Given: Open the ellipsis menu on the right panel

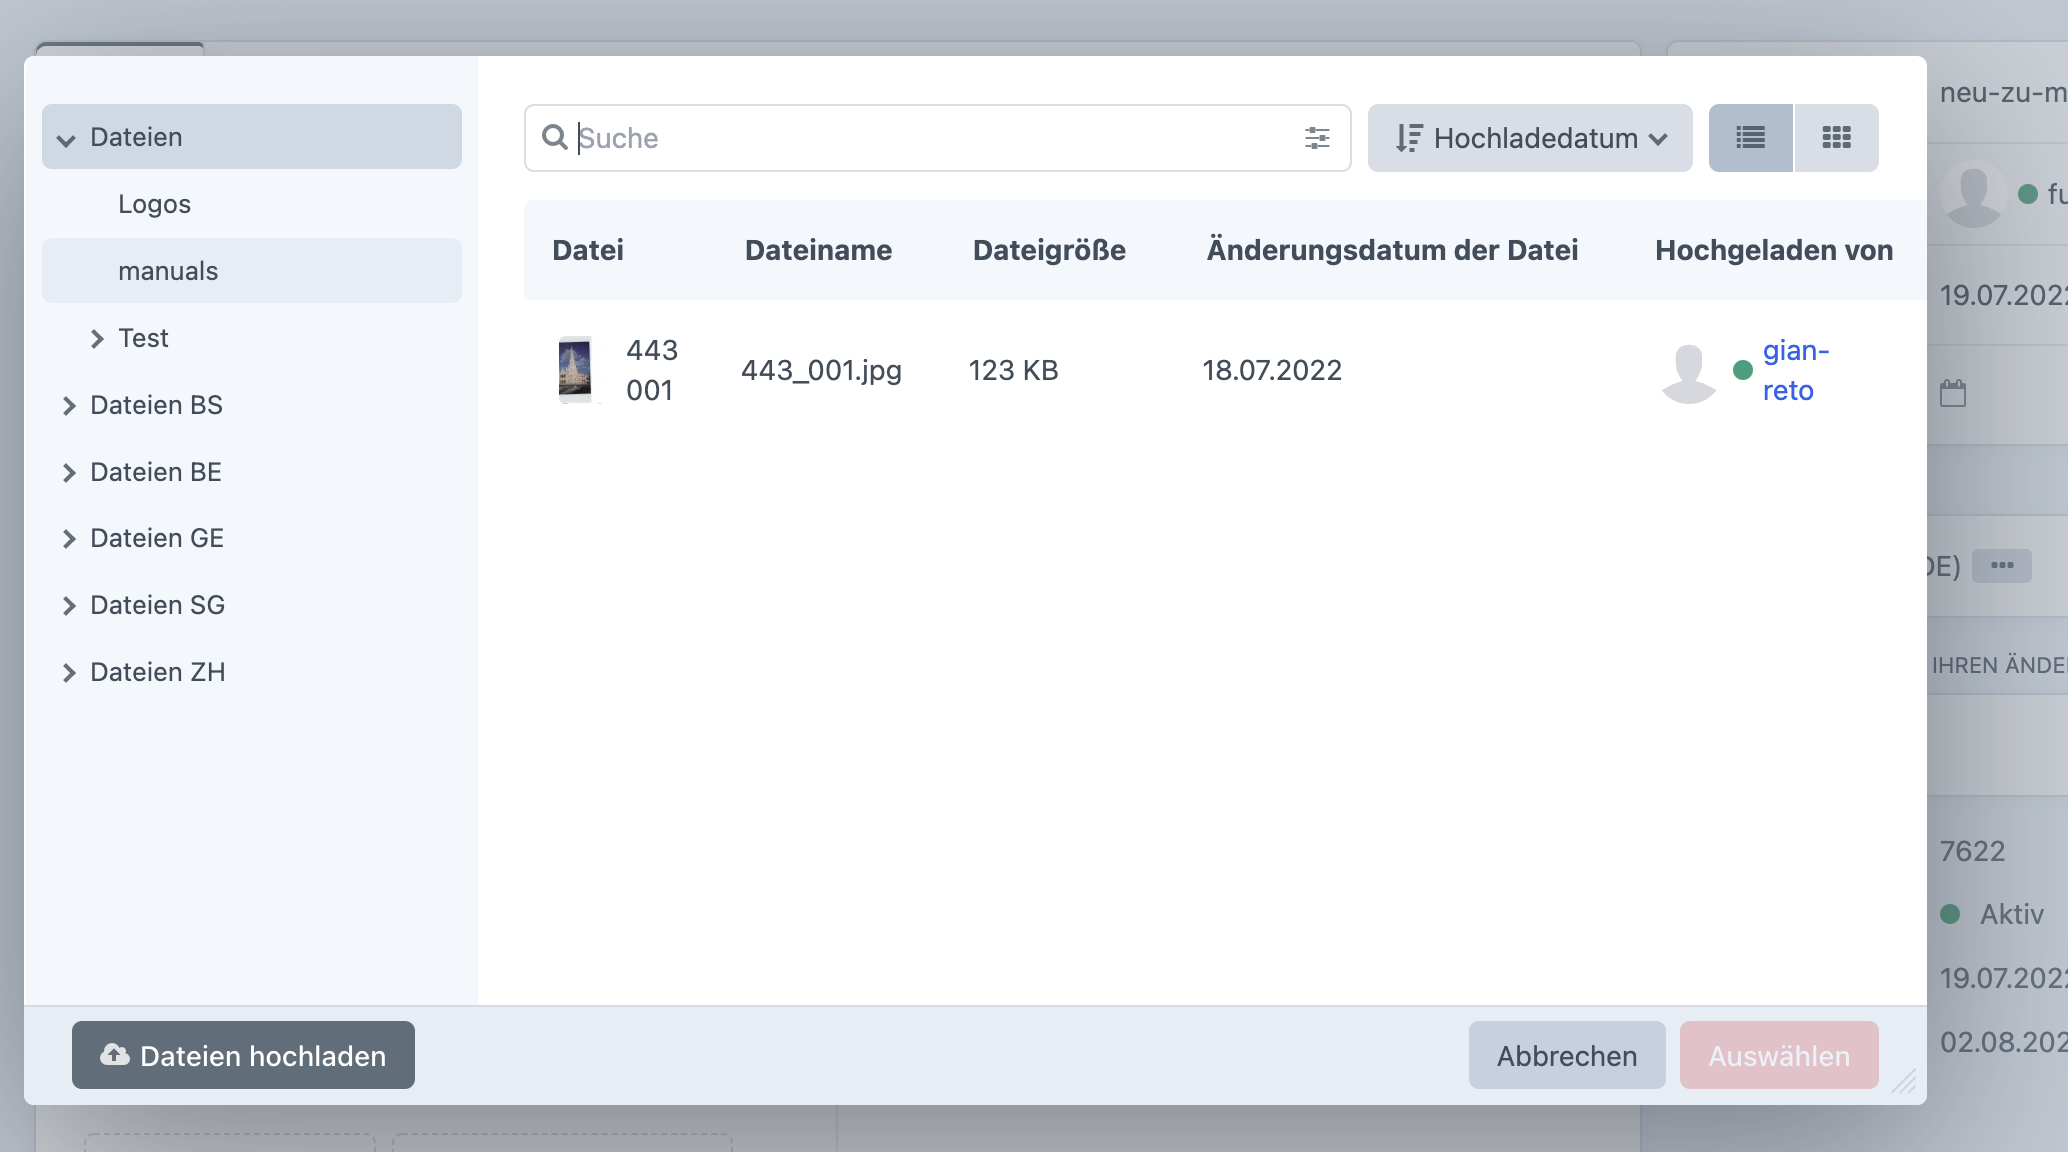Looking at the screenshot, I should click(2003, 566).
